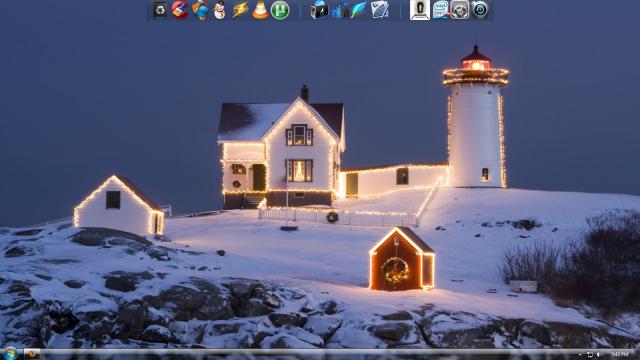Screen dimensions: 640x360
Task: Click the taskbar clock
Action: [620, 354]
